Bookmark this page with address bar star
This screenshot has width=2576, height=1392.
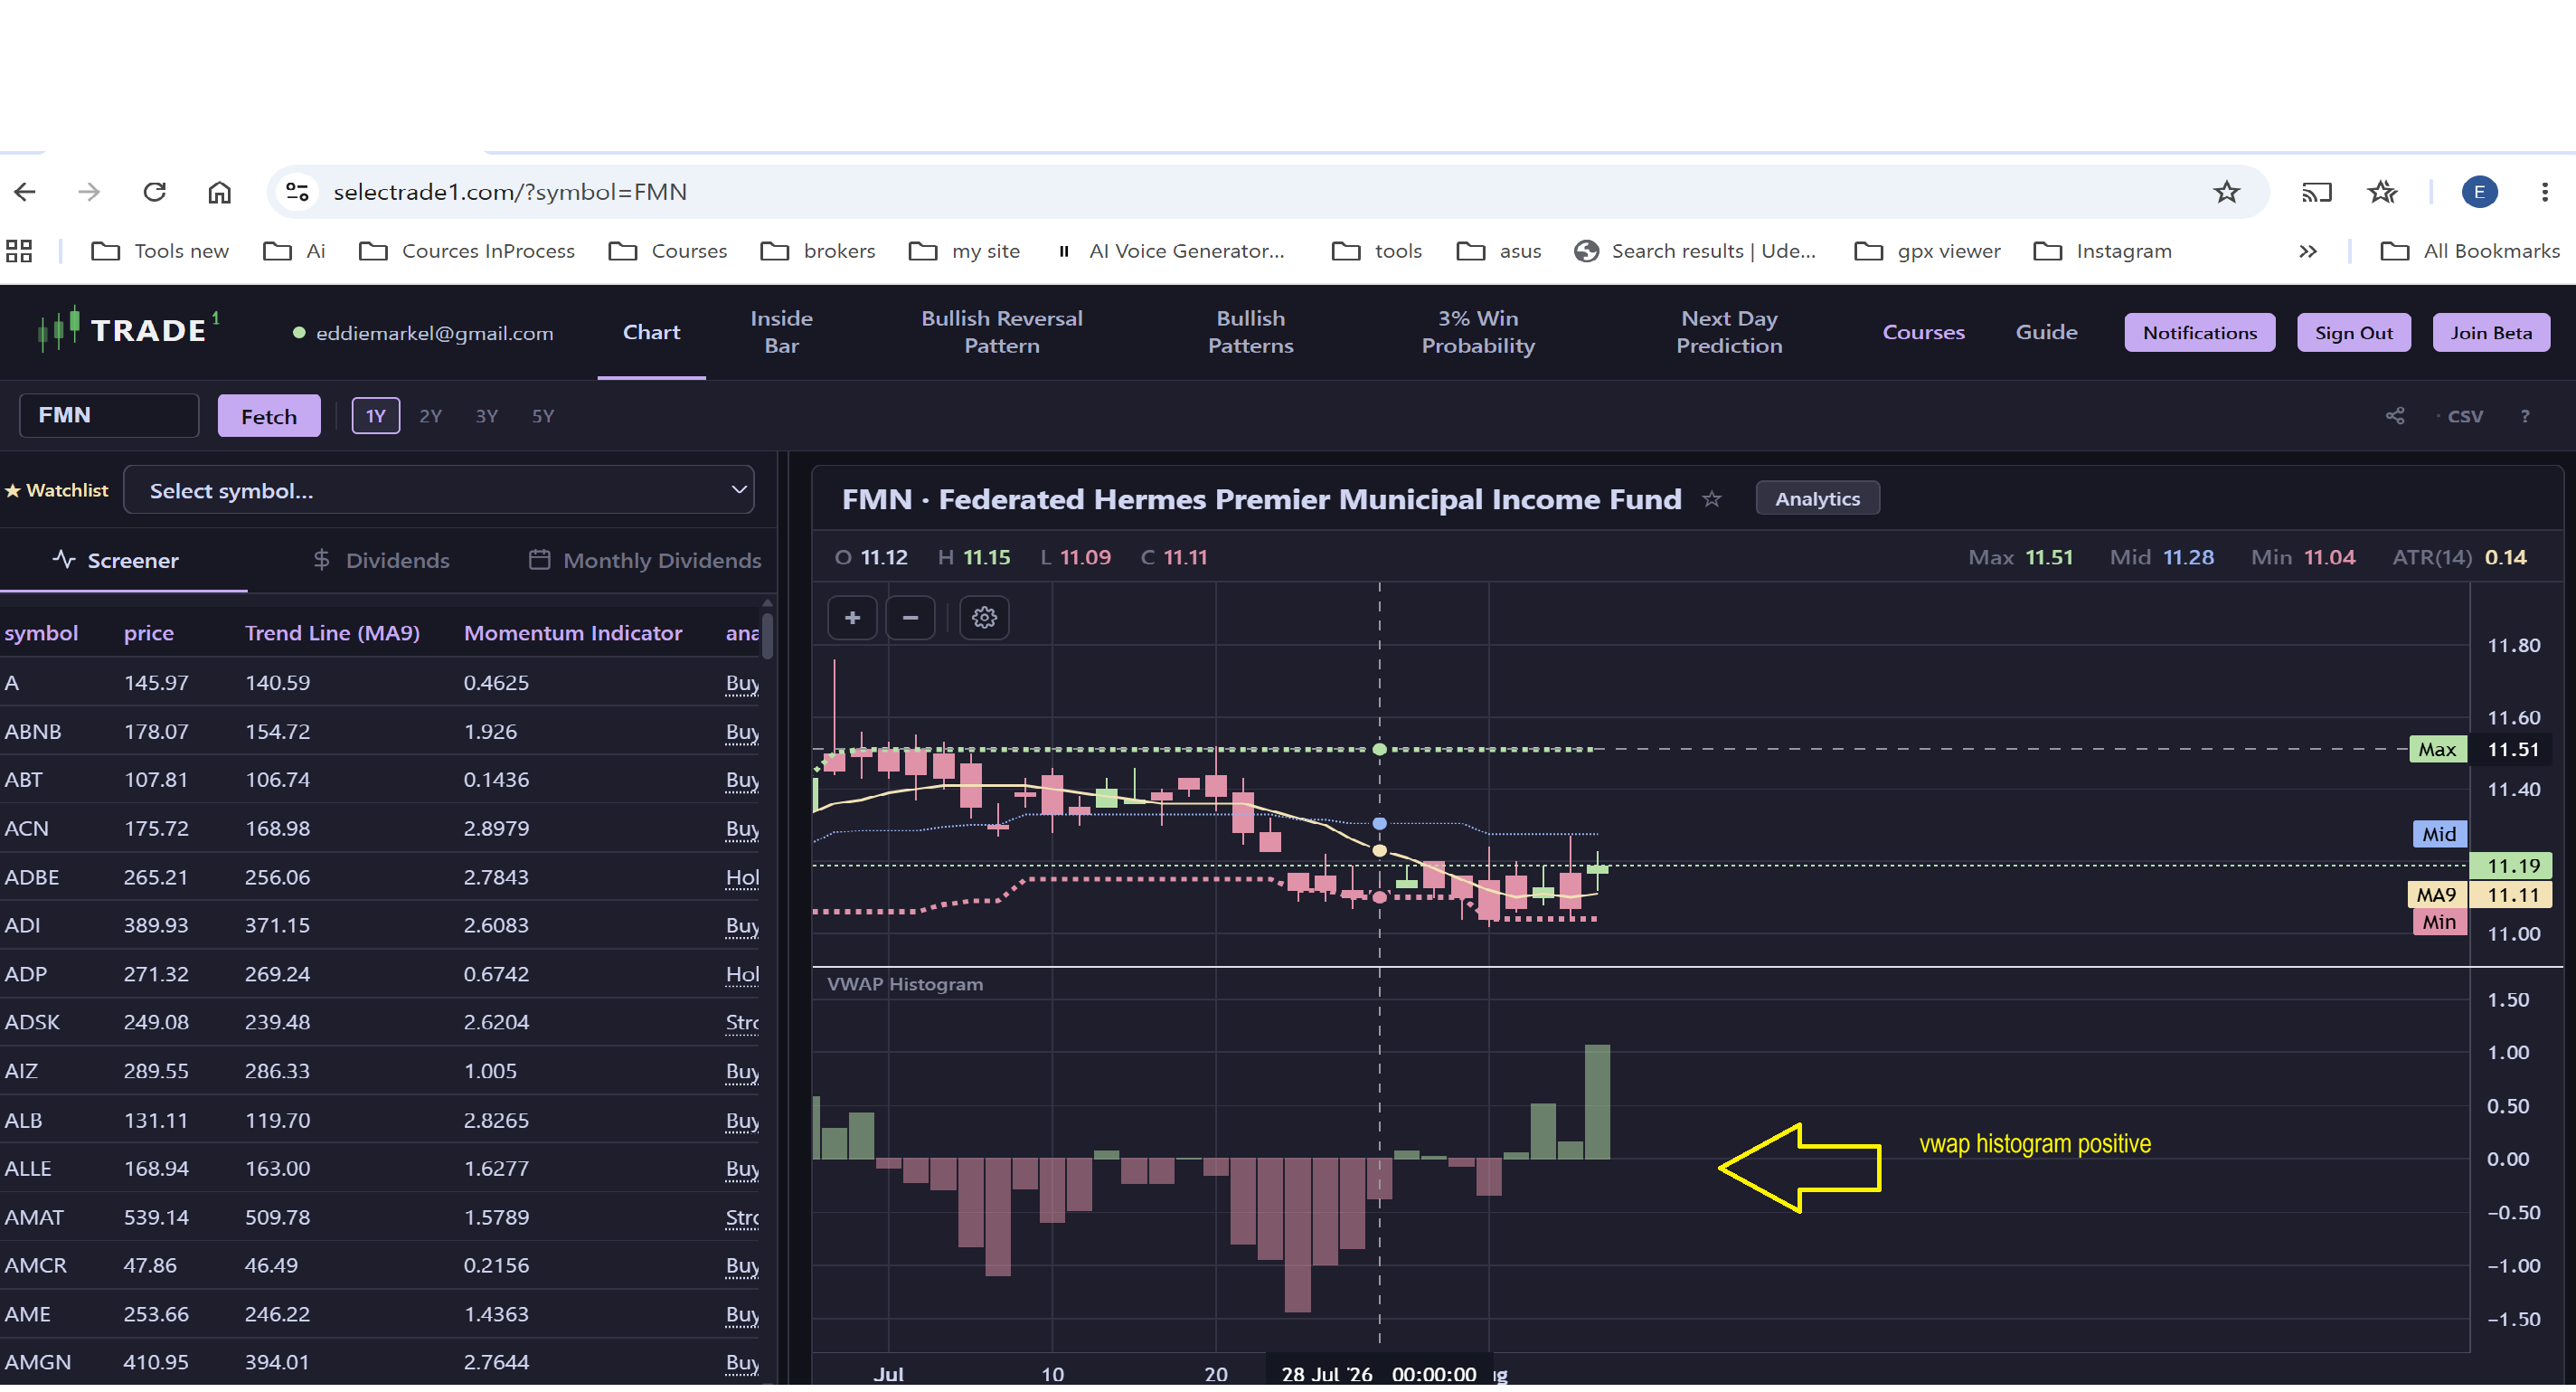[x=2225, y=192]
